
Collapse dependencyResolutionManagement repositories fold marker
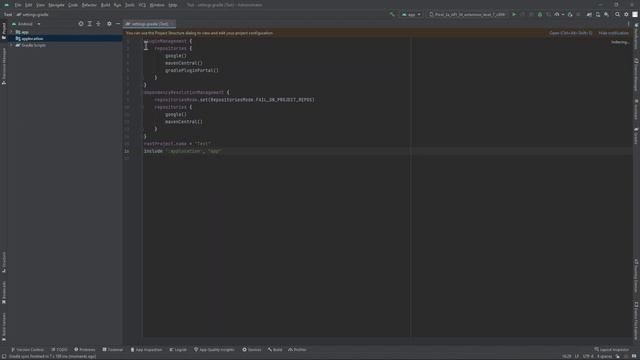pos(142,107)
